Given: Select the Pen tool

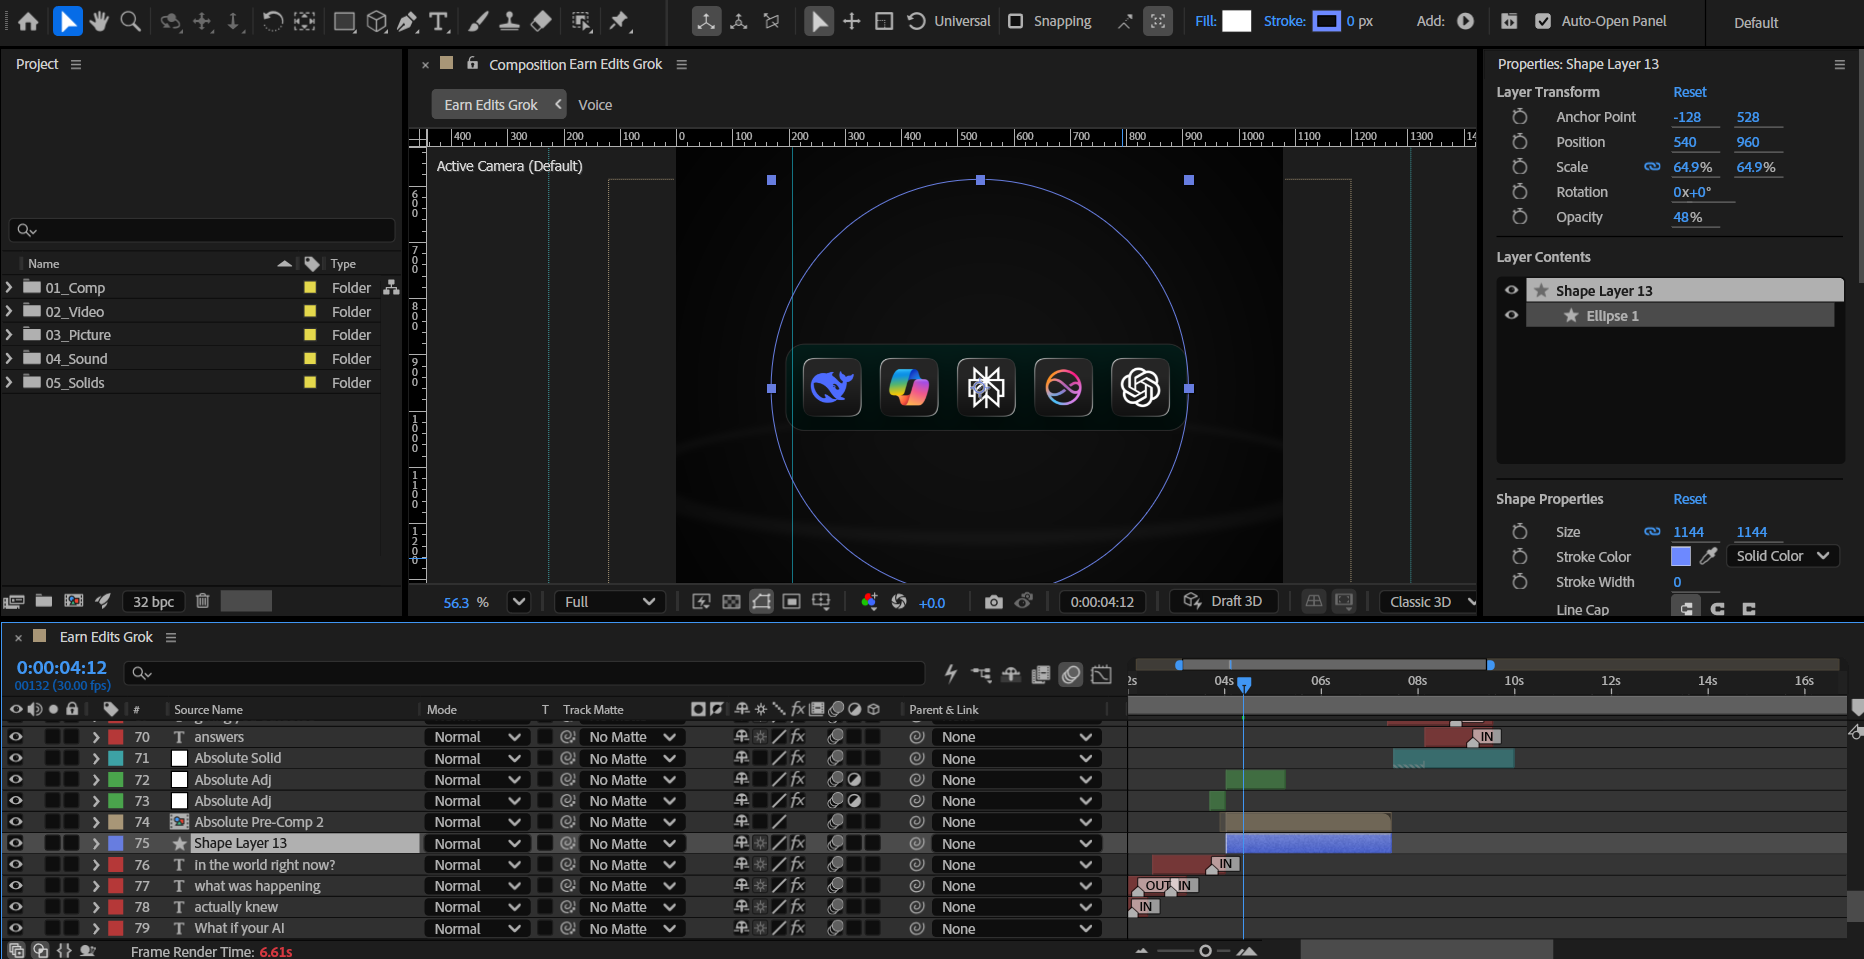Looking at the screenshot, I should 407,21.
